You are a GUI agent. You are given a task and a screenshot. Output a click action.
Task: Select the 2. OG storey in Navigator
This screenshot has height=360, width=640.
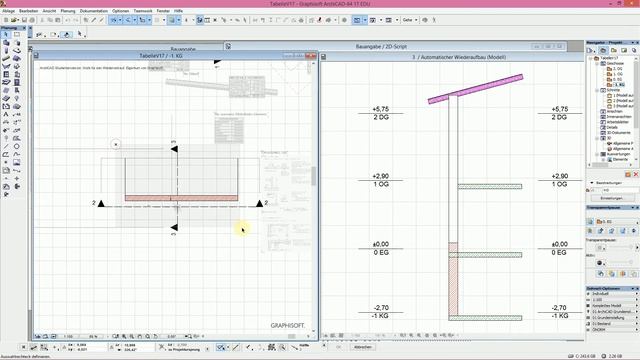[x=615, y=69]
